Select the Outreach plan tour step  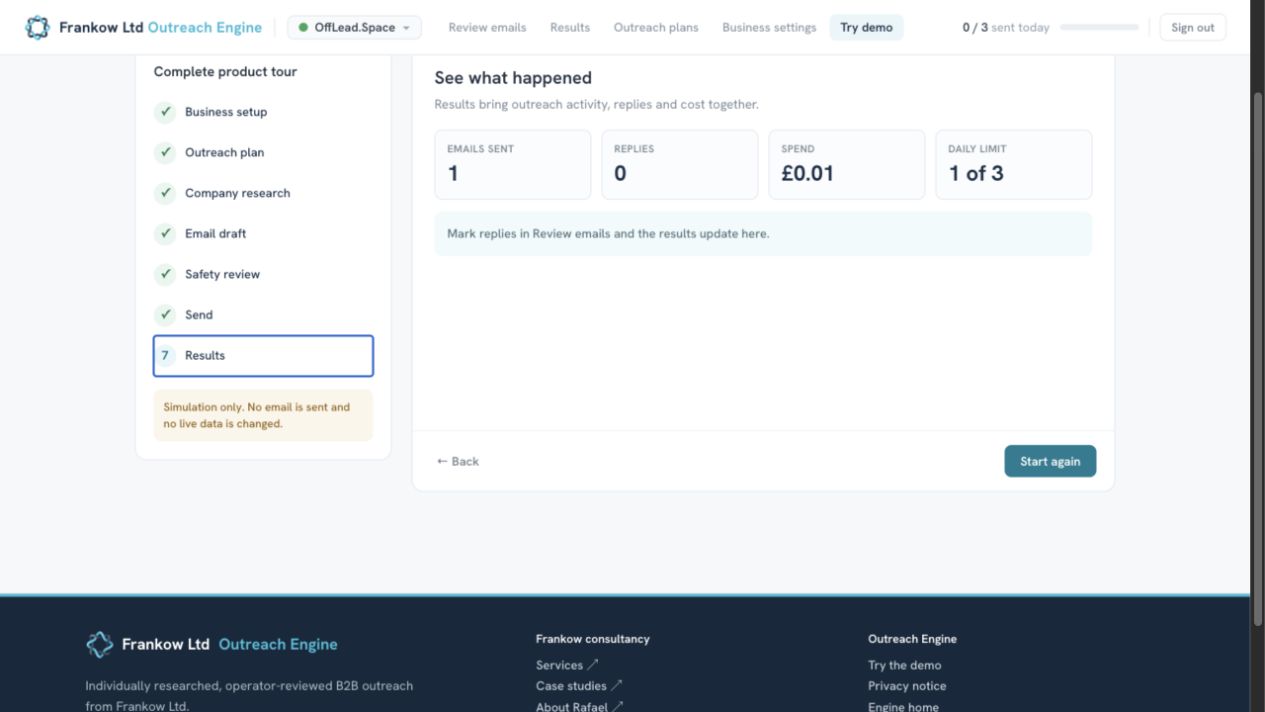click(263, 153)
